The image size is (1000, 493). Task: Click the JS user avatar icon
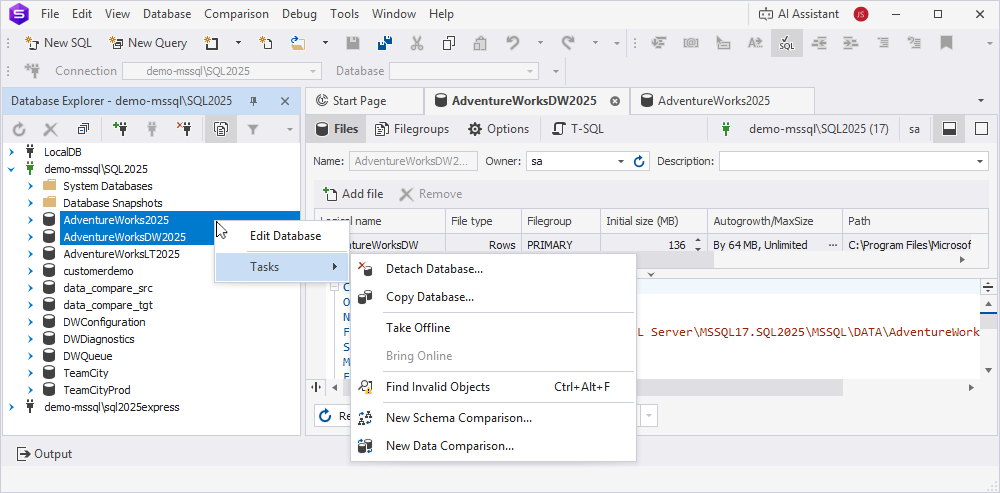click(861, 14)
